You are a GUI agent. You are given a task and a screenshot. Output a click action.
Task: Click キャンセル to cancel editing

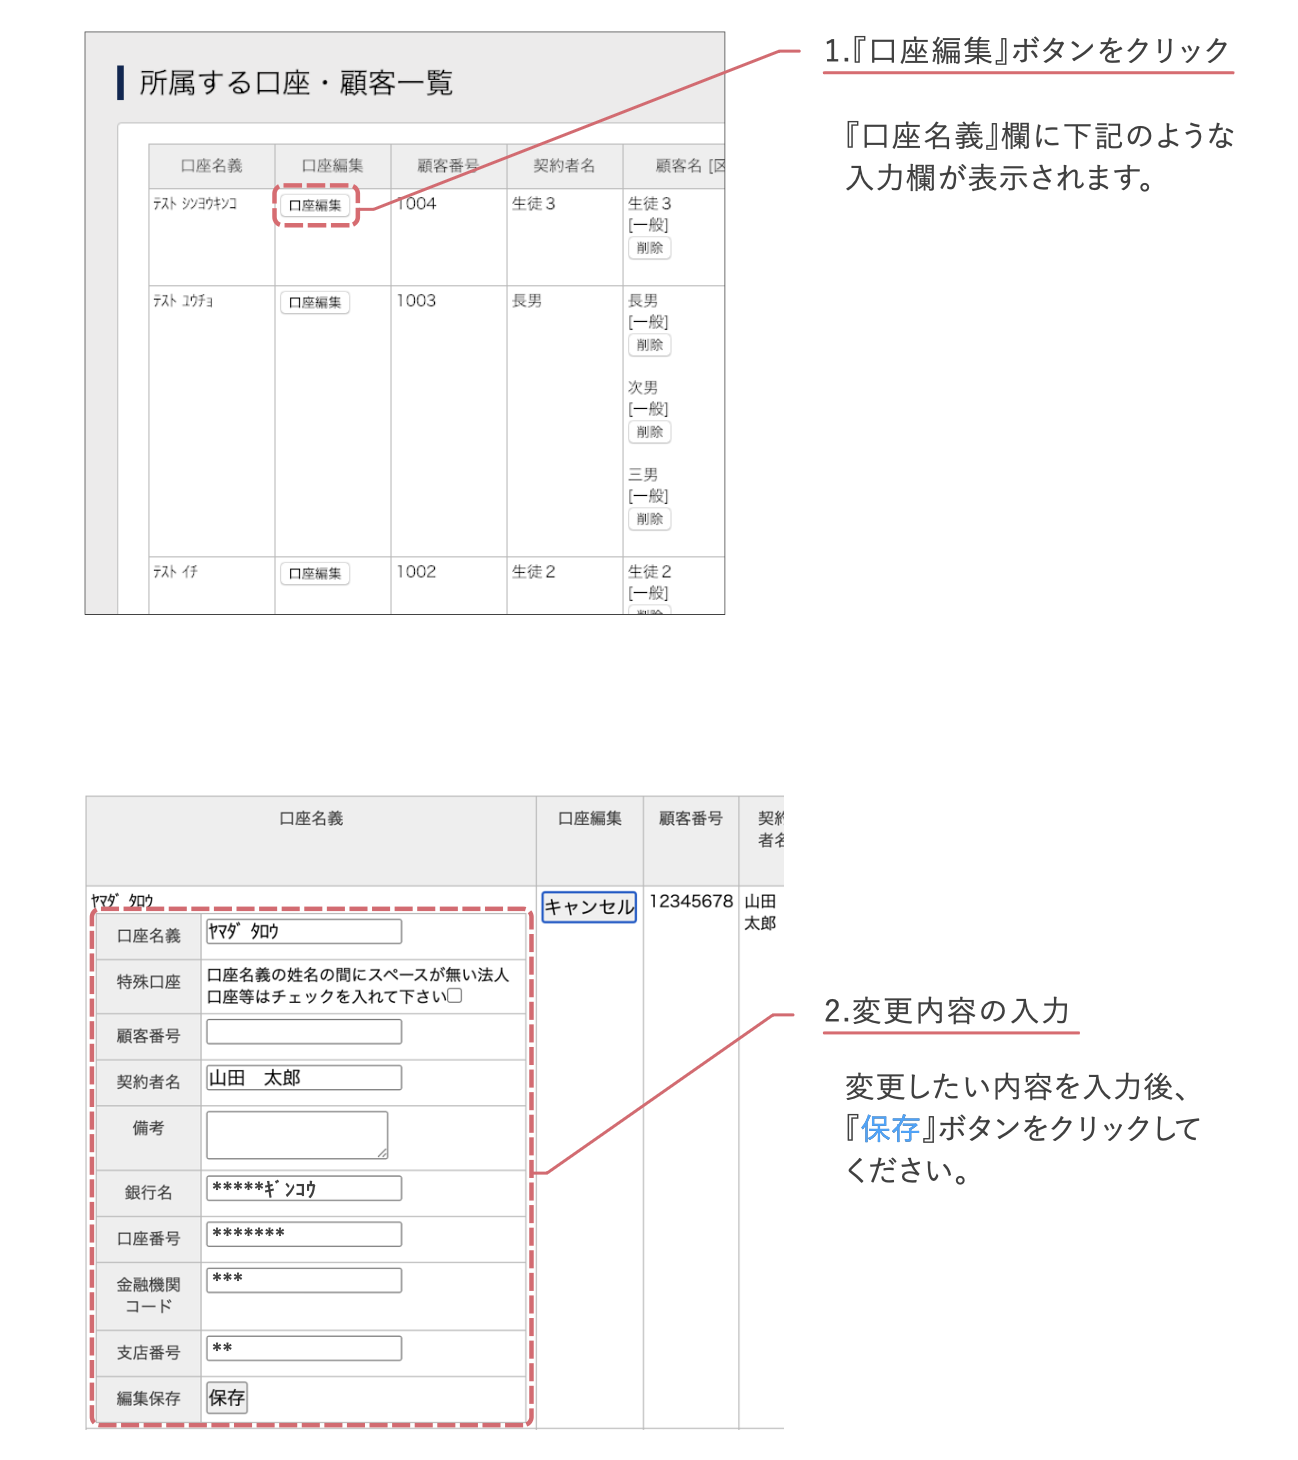[x=589, y=908]
